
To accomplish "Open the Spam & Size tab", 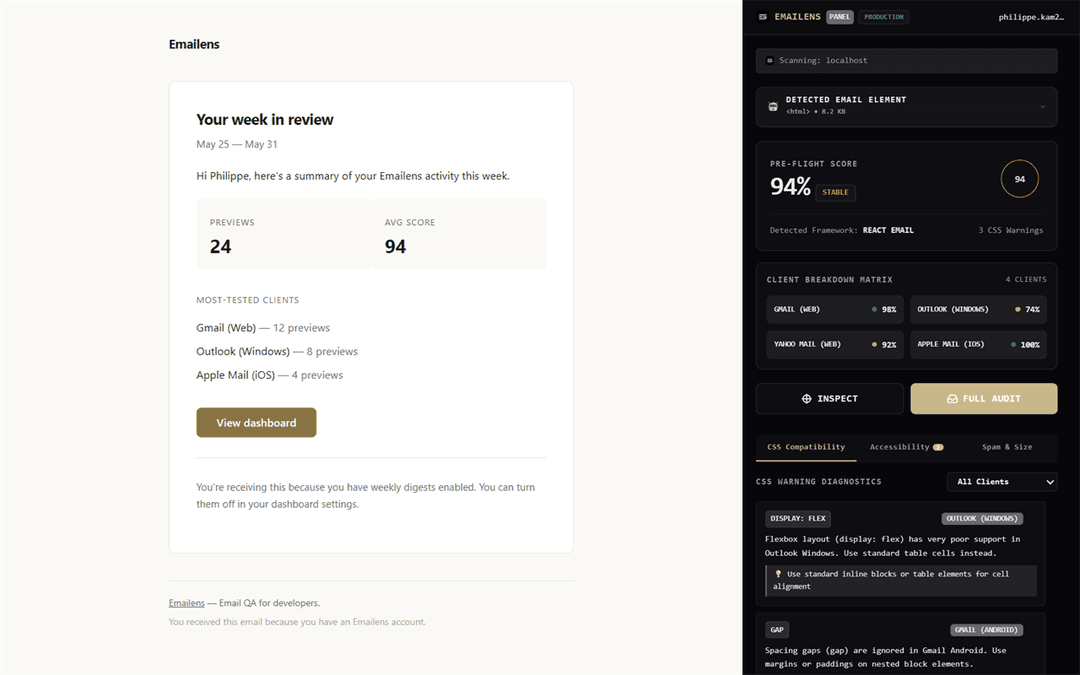I will coord(1007,447).
